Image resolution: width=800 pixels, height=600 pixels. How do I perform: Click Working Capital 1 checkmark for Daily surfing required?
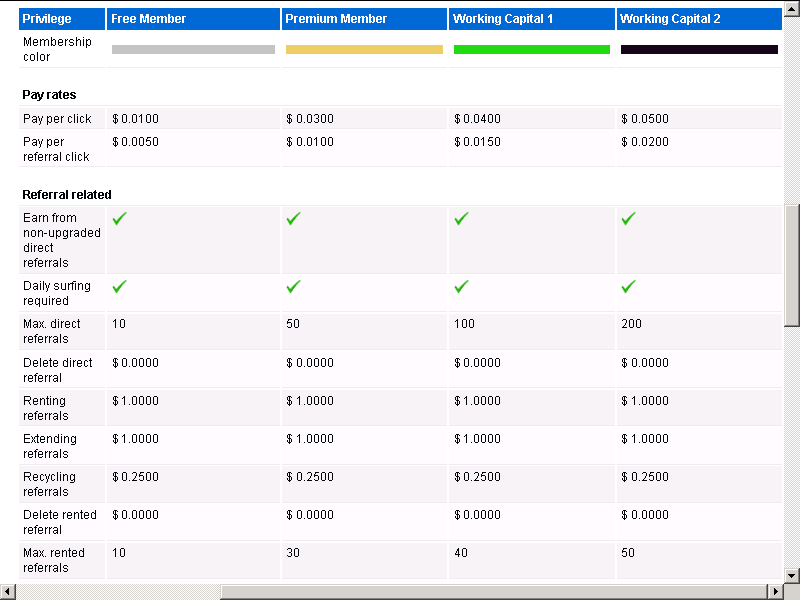(461, 286)
